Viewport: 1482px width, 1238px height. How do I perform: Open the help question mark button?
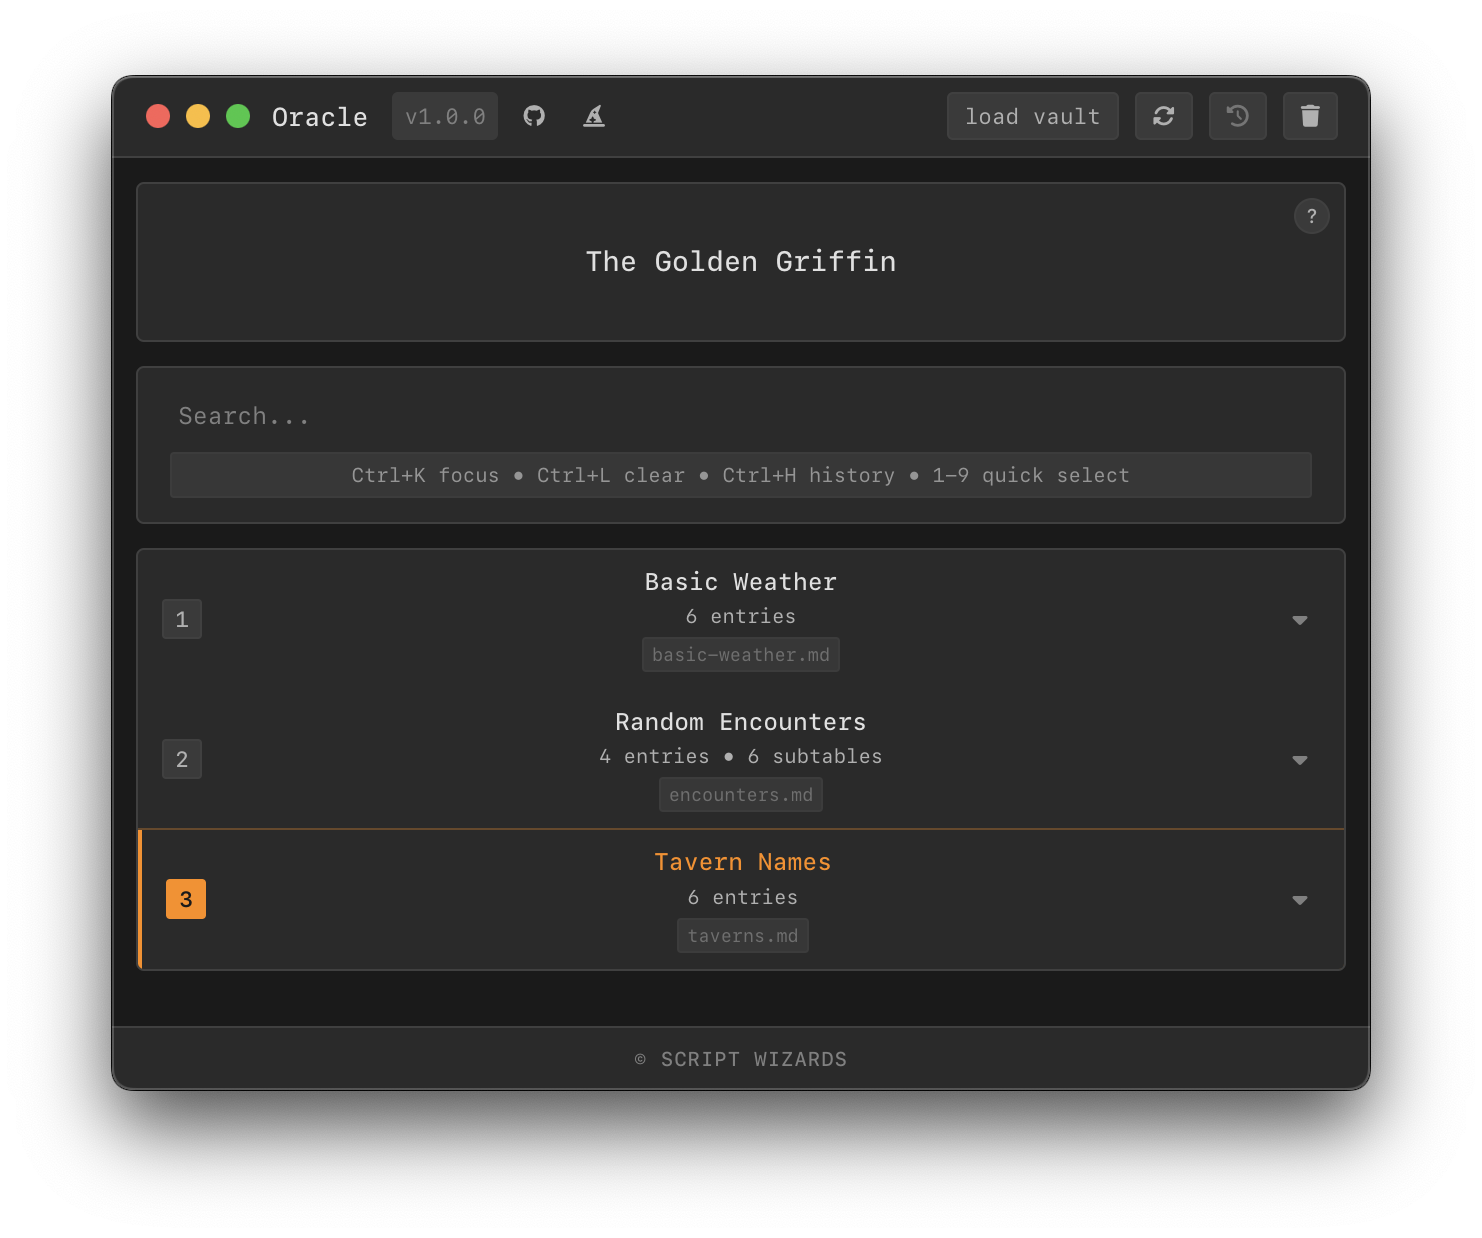1311,216
